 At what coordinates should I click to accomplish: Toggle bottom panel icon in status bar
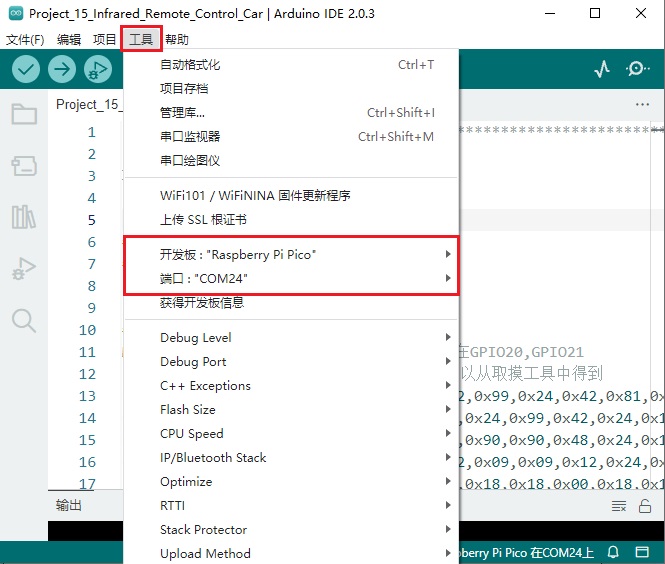click(x=642, y=552)
